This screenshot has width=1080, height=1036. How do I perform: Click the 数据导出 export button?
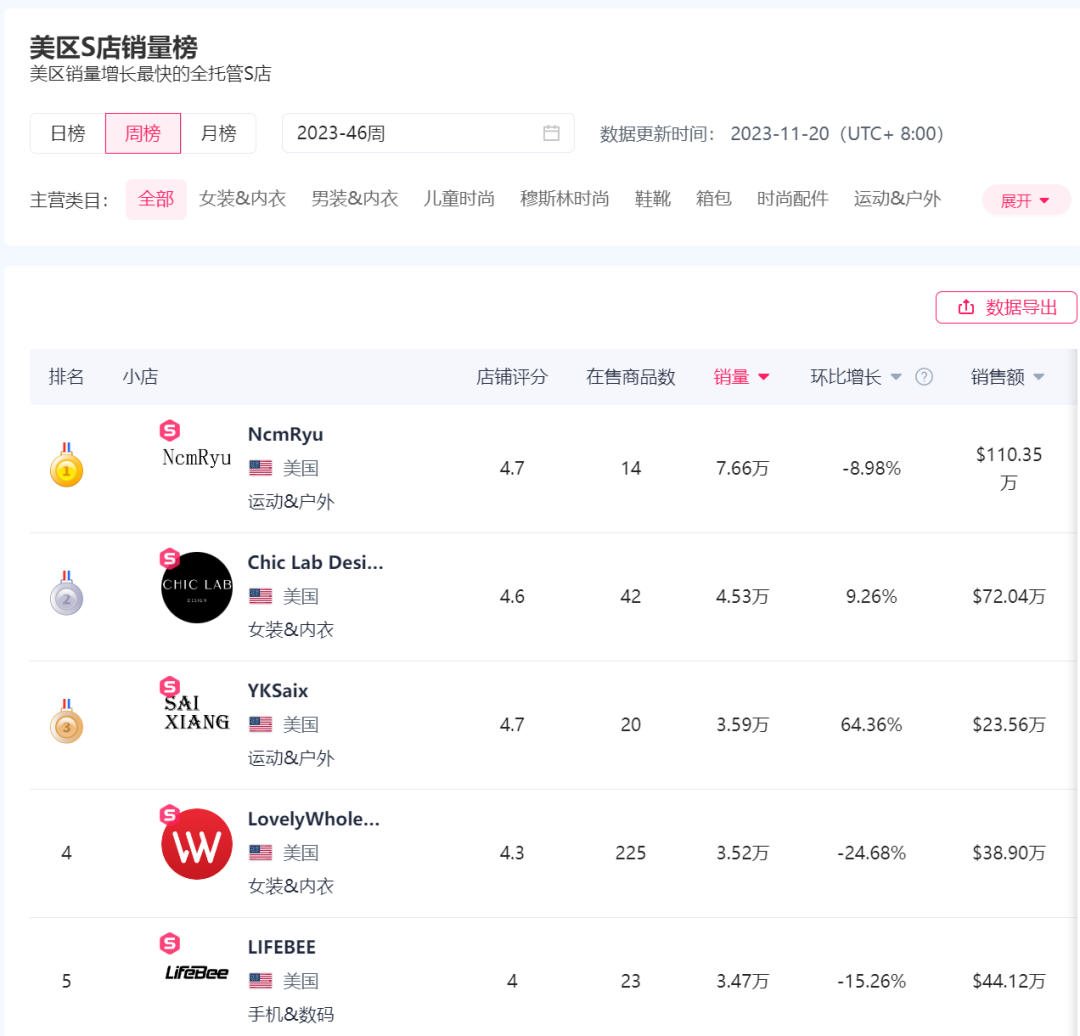(1006, 307)
